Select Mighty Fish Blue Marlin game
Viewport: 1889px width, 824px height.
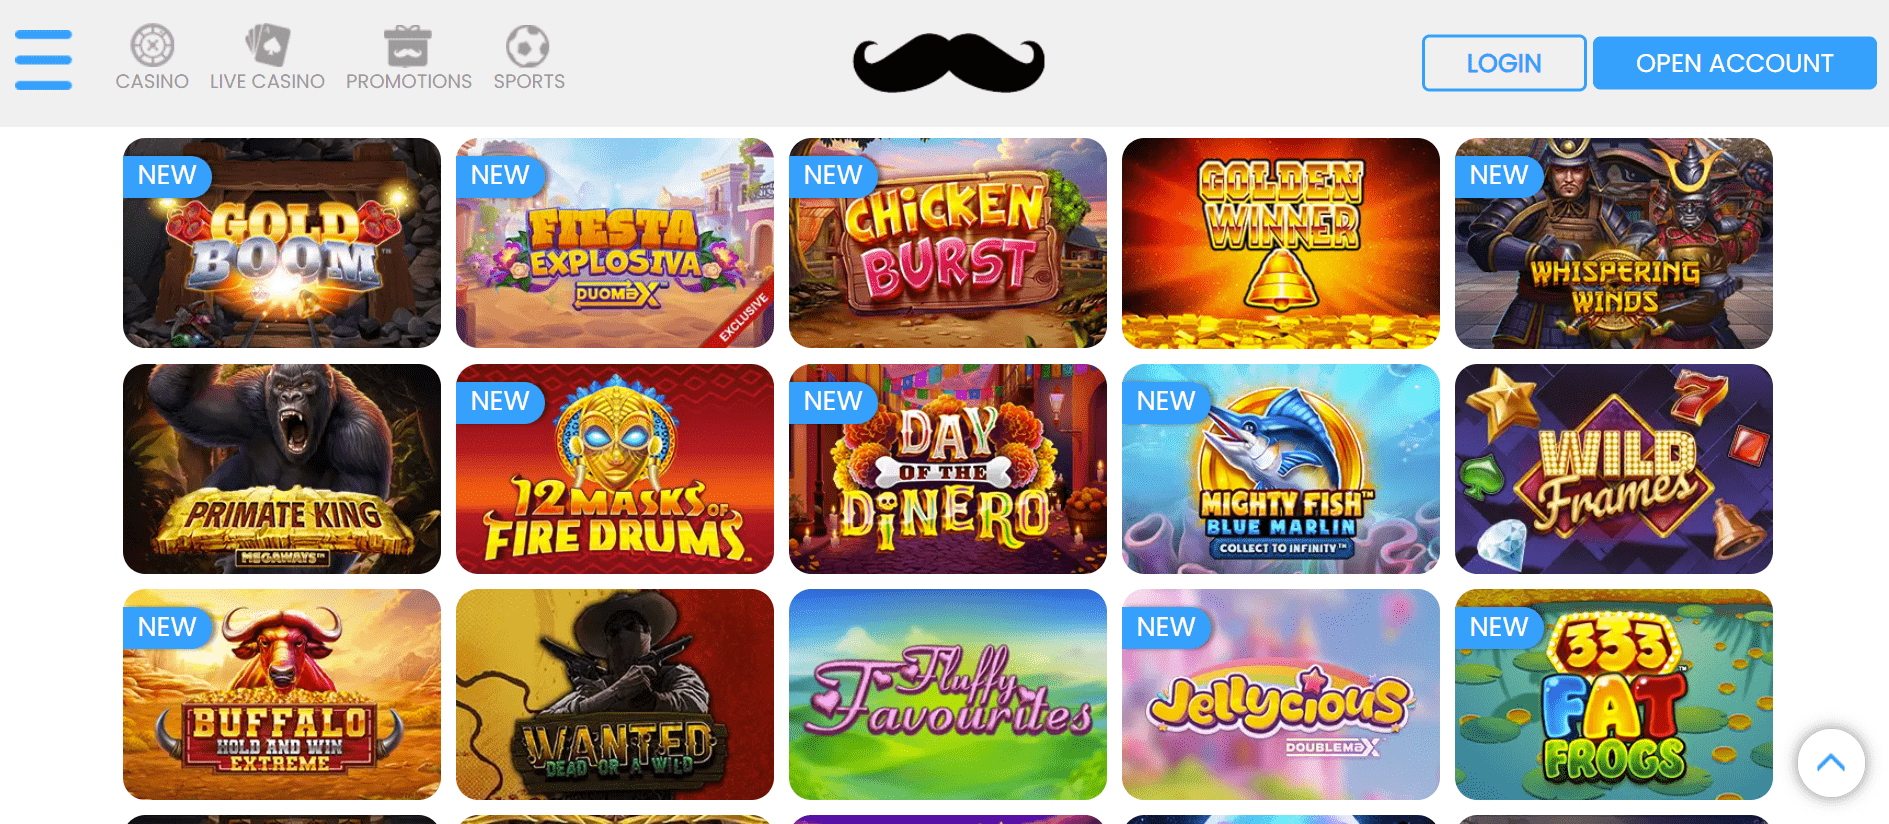click(1281, 469)
